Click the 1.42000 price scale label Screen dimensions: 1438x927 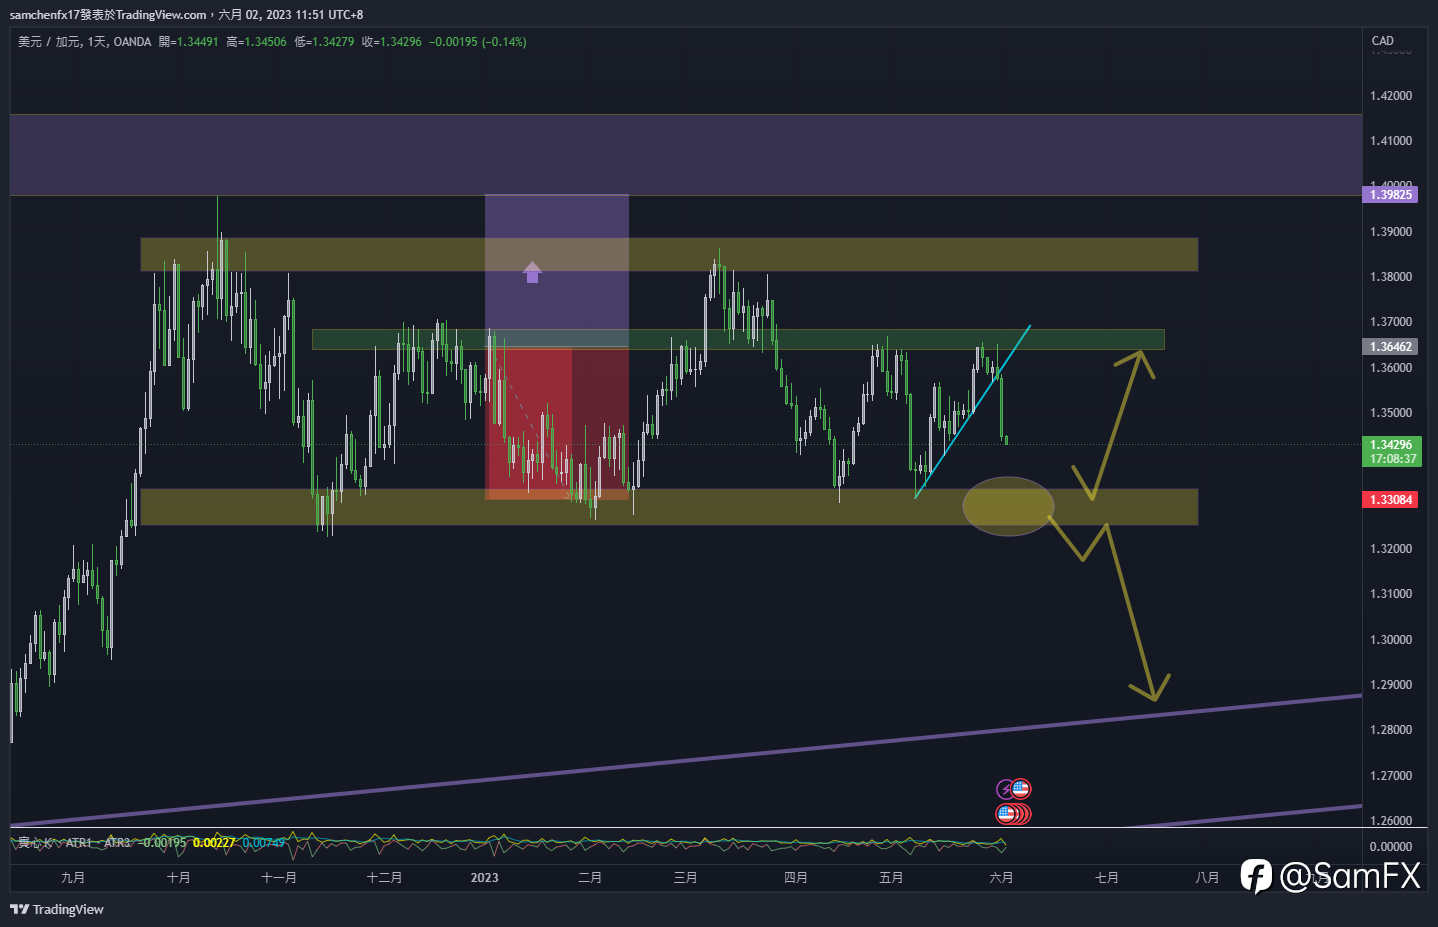[1391, 96]
